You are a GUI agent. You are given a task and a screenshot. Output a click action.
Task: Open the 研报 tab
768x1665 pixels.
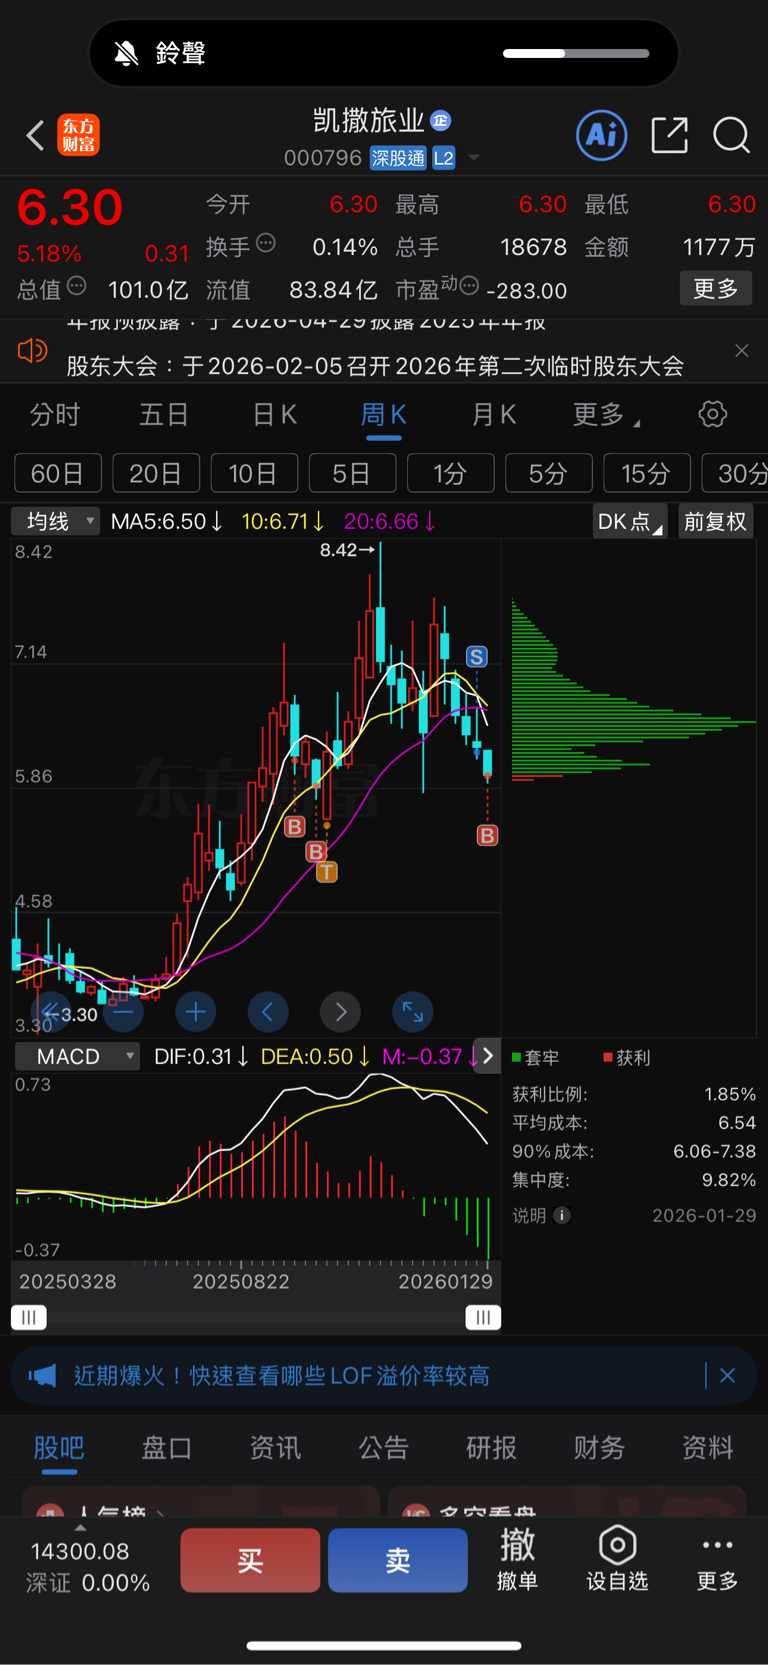click(491, 1448)
